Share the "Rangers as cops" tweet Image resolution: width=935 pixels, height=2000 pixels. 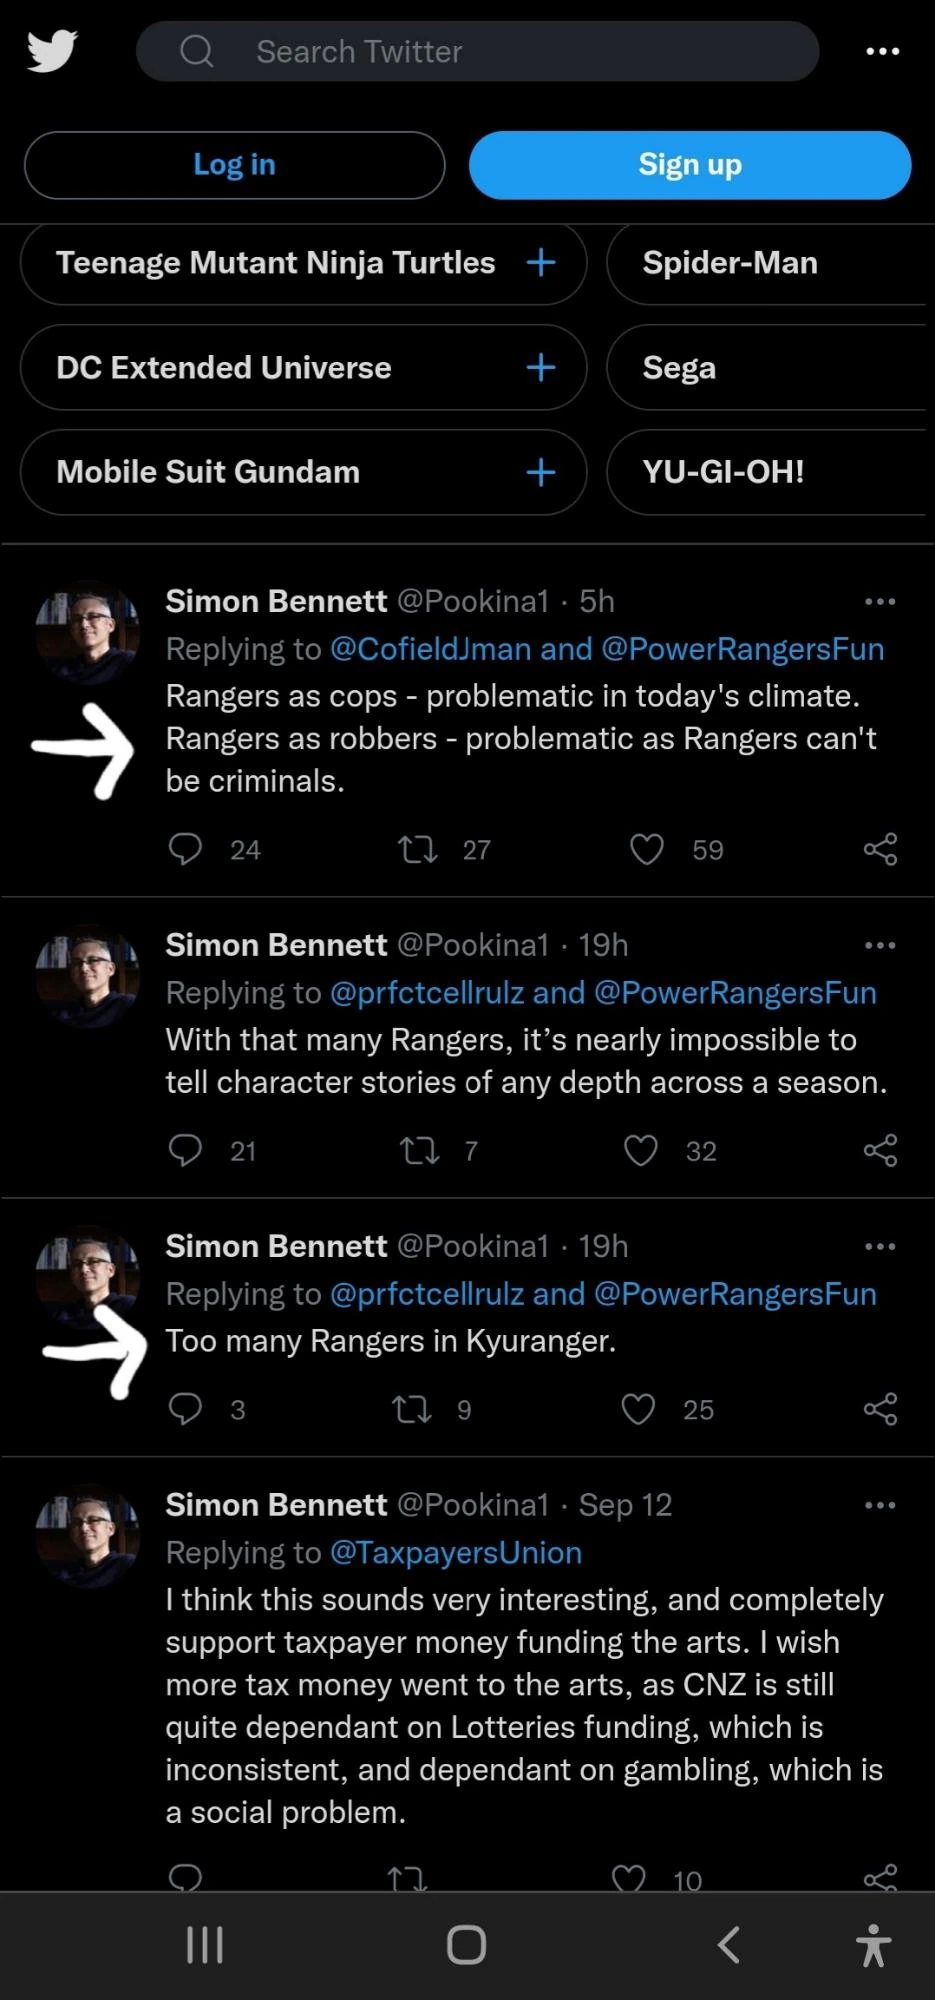click(880, 849)
